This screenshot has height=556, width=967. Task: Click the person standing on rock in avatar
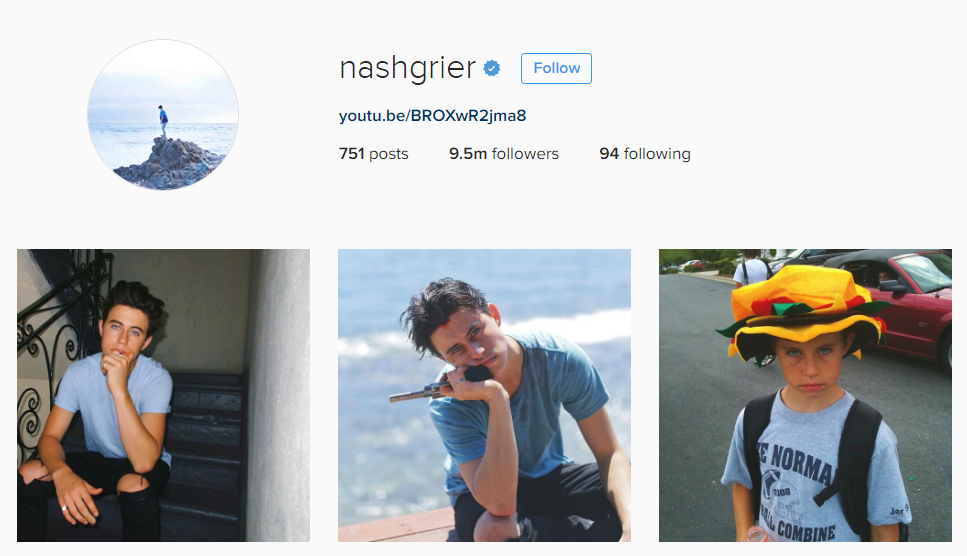coord(163,120)
